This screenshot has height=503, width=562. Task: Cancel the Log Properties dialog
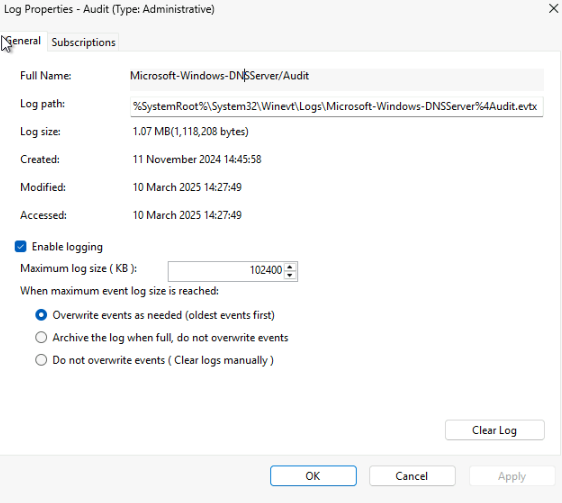tap(412, 476)
